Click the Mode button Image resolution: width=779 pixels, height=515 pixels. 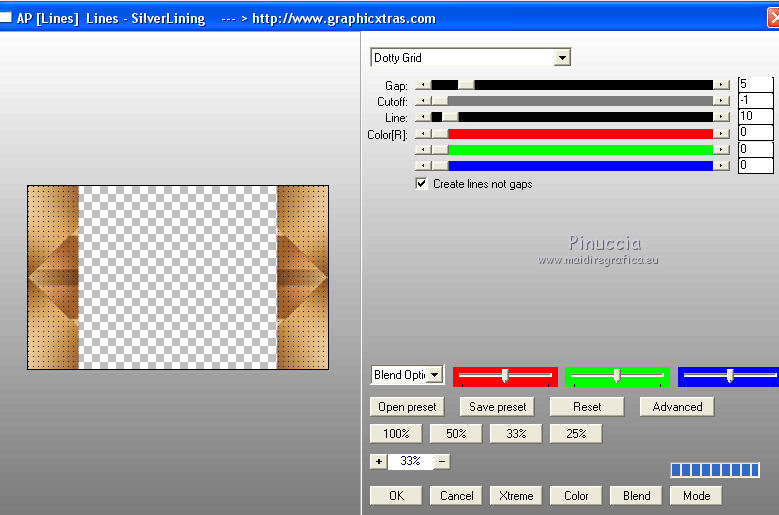pyautogui.click(x=696, y=496)
